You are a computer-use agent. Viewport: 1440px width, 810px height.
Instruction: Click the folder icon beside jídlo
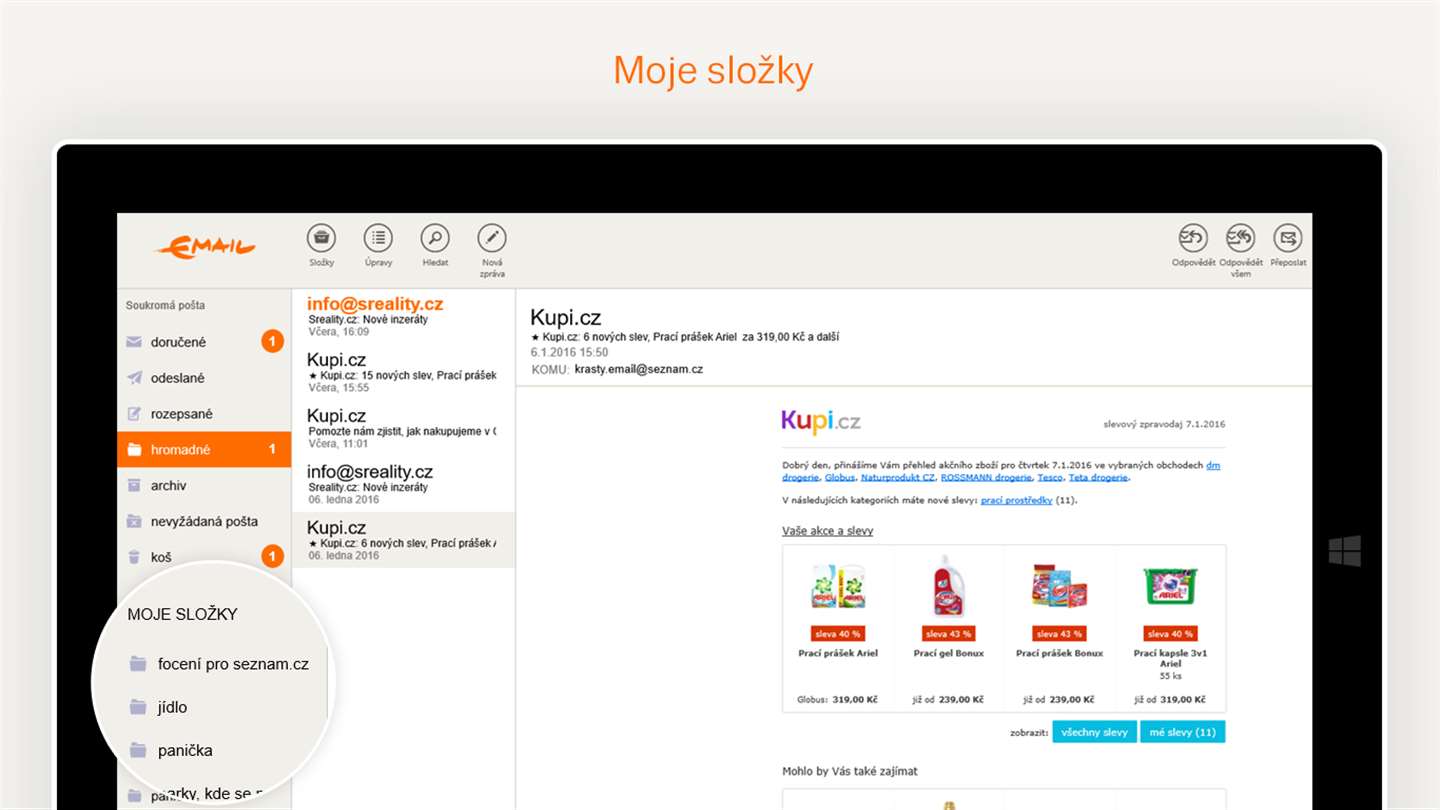coord(138,707)
